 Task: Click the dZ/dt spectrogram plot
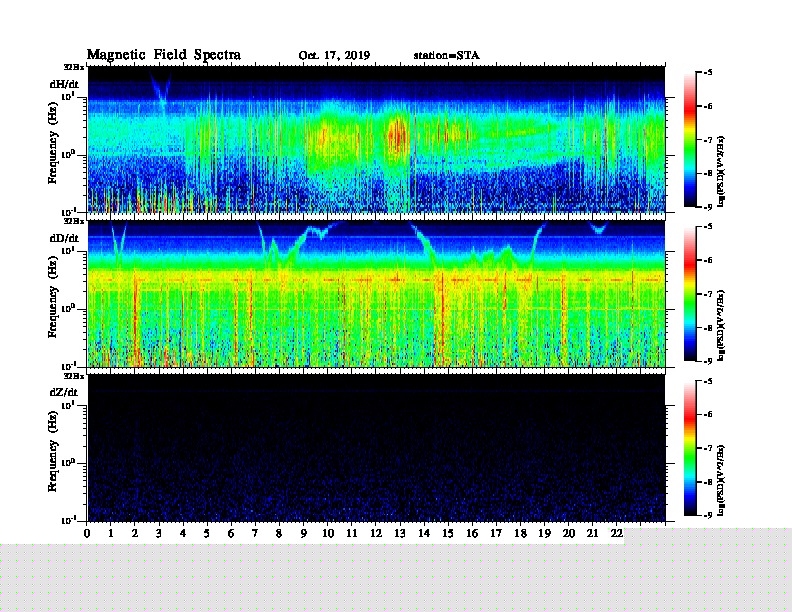coord(376,447)
